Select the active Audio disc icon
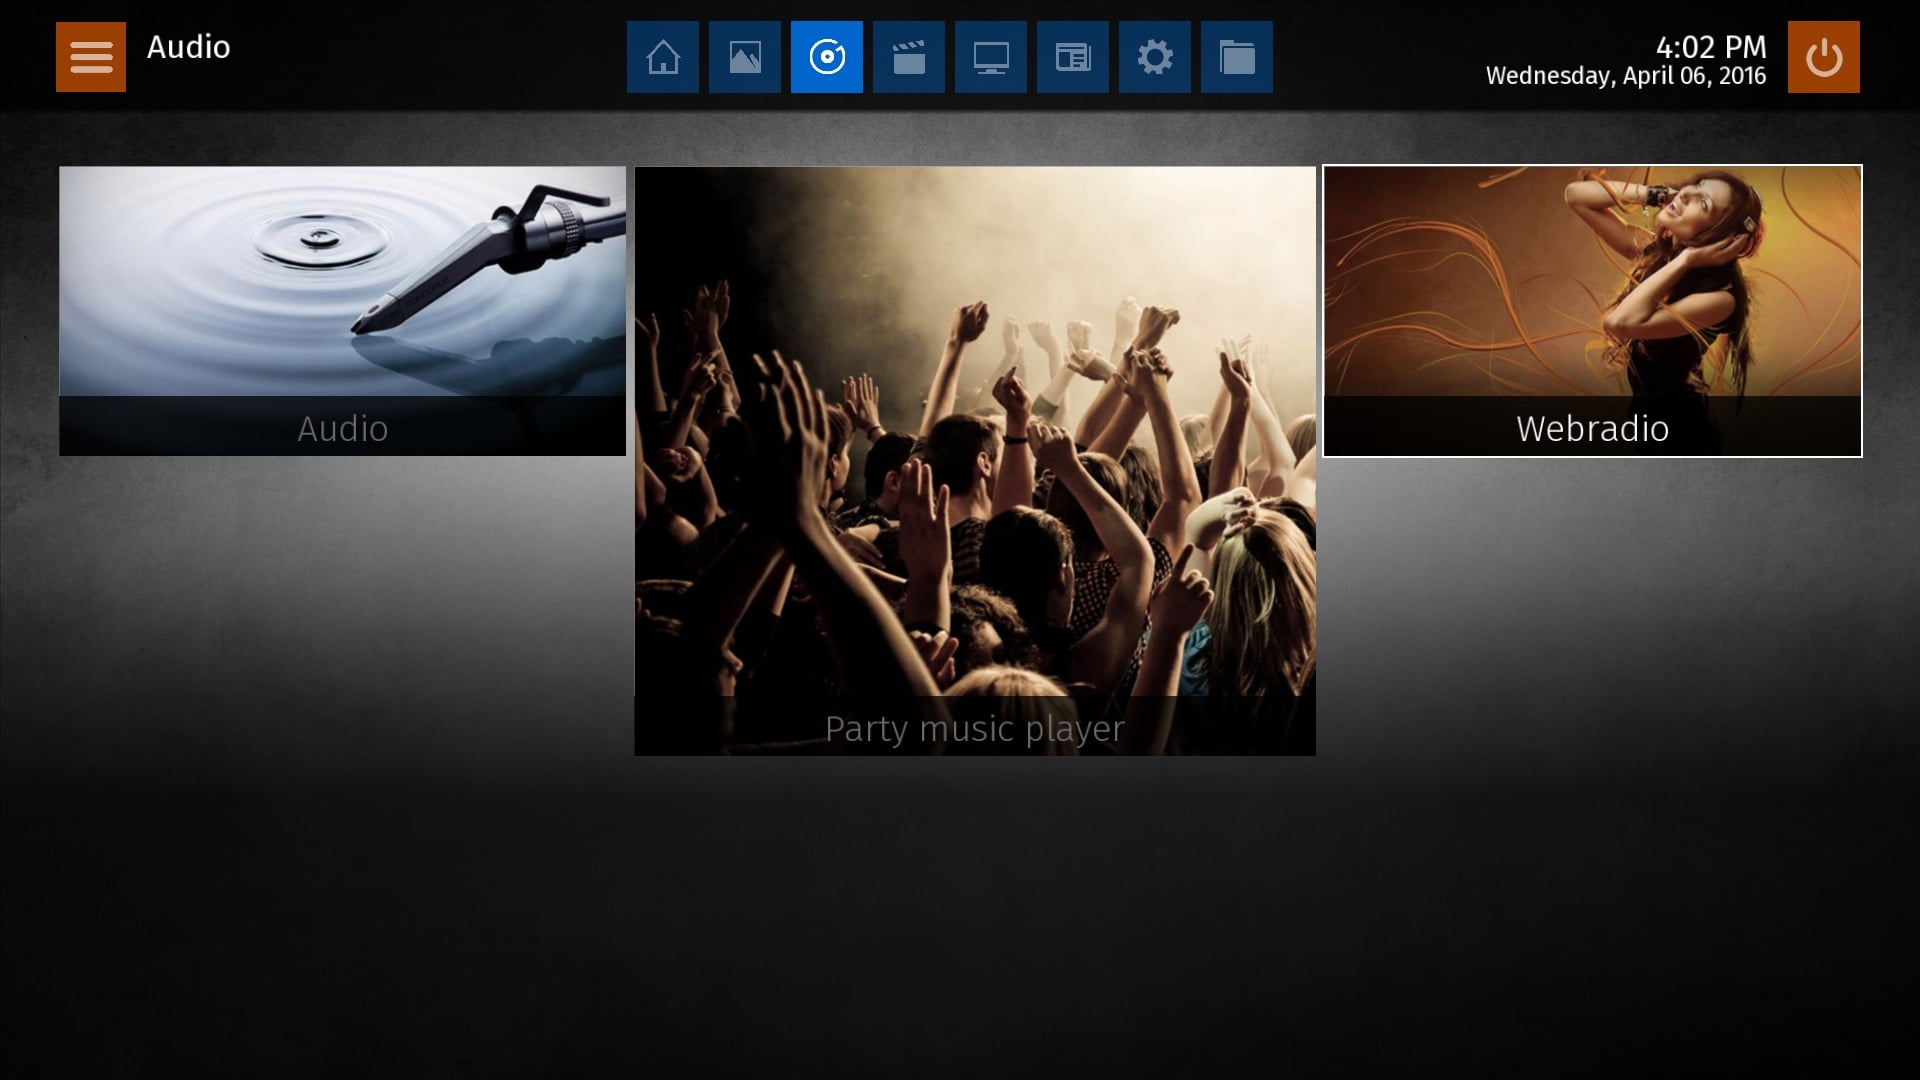 (x=826, y=57)
